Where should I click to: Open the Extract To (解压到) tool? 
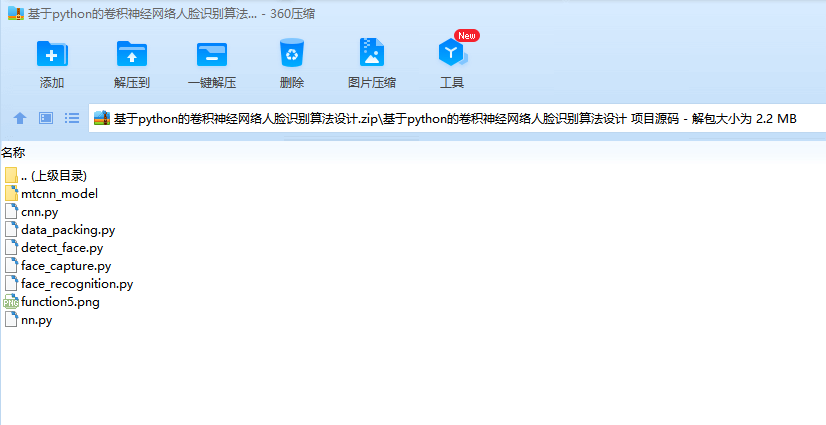132,54
